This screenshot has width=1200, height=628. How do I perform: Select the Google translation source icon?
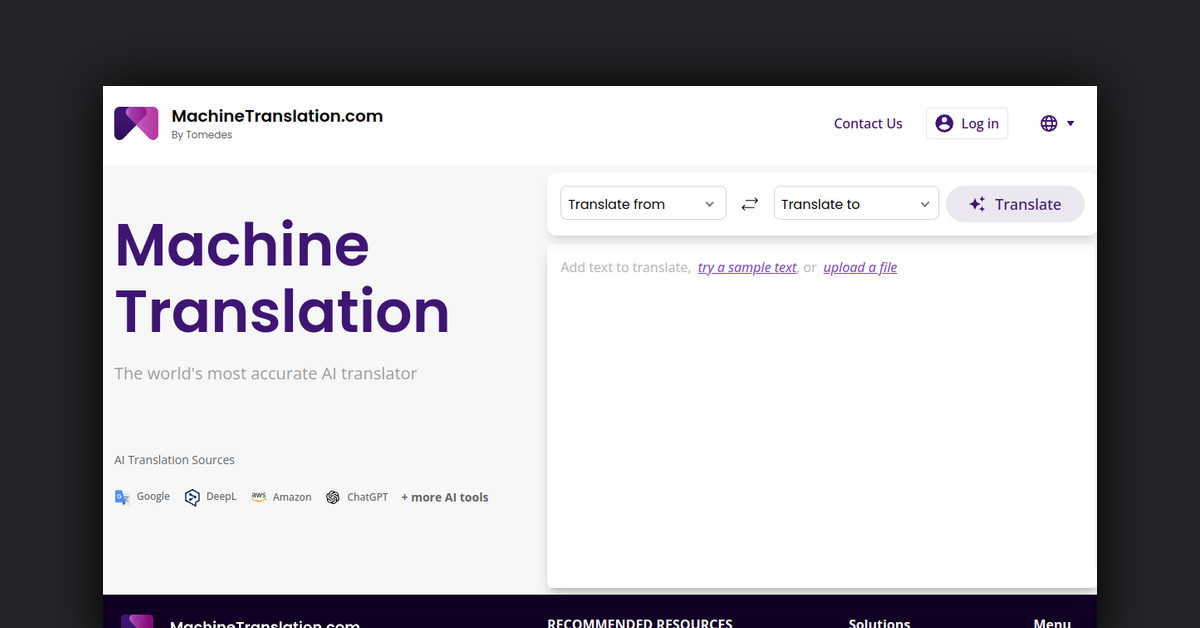pyautogui.click(x=122, y=497)
